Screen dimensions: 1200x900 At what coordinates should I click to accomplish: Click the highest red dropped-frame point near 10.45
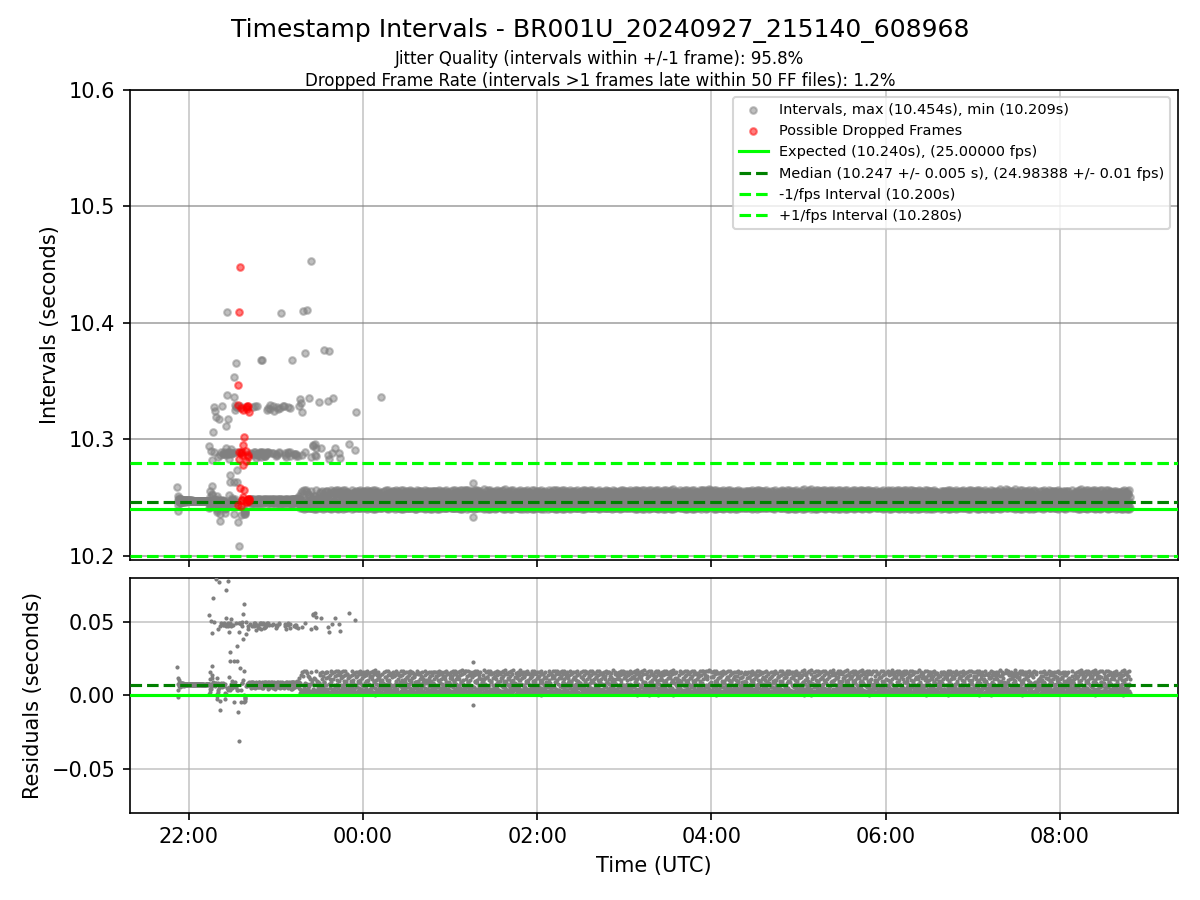[240, 267]
